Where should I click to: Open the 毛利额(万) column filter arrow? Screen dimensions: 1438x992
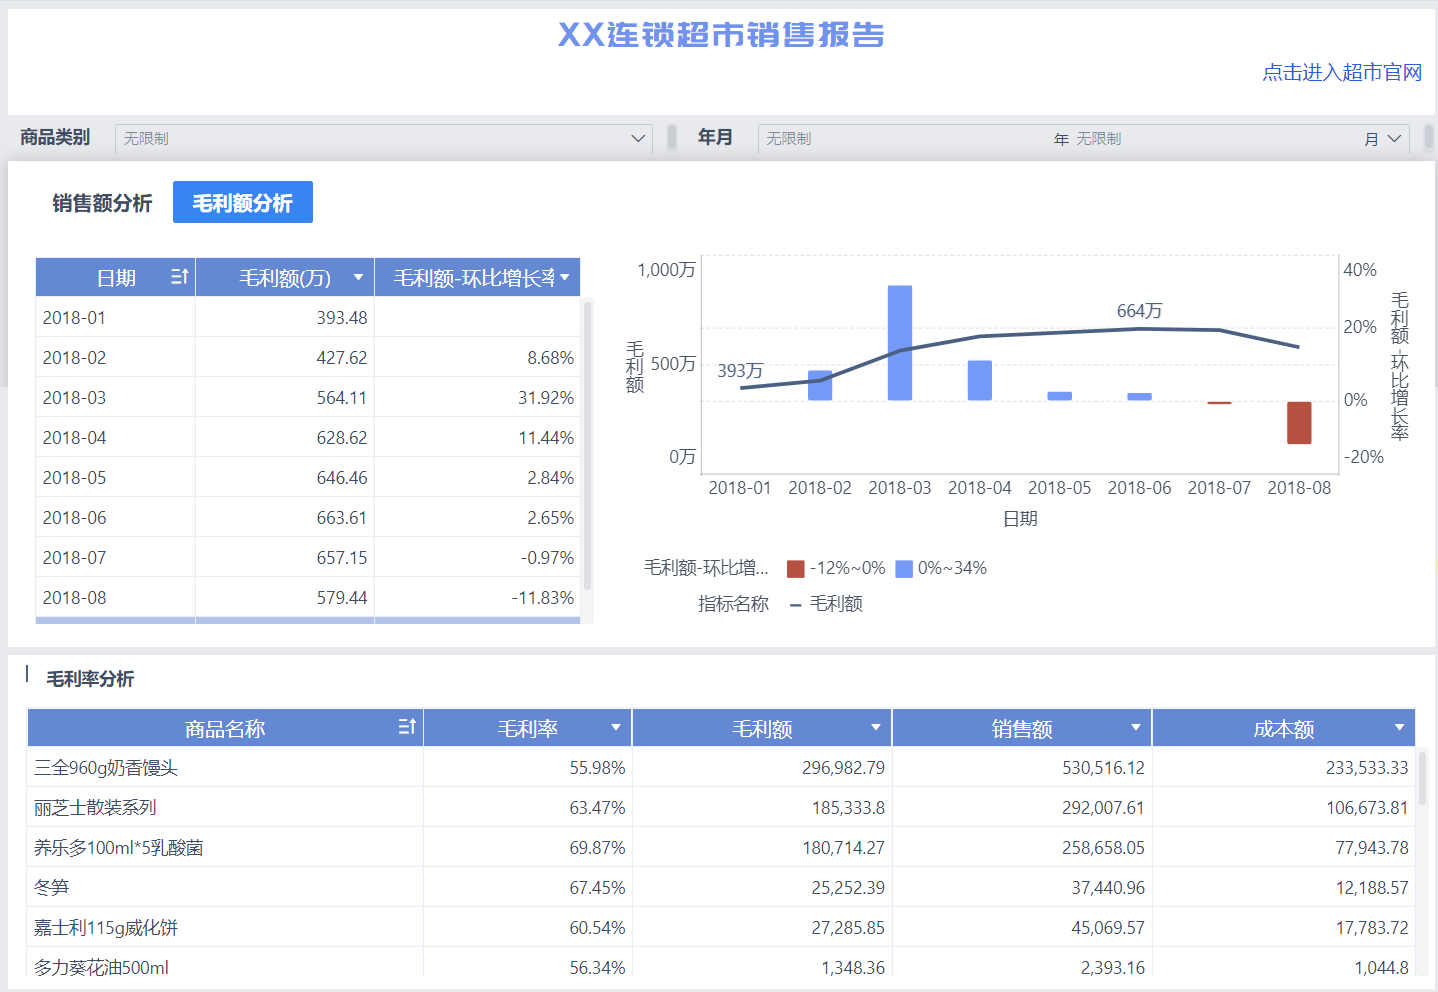point(358,277)
